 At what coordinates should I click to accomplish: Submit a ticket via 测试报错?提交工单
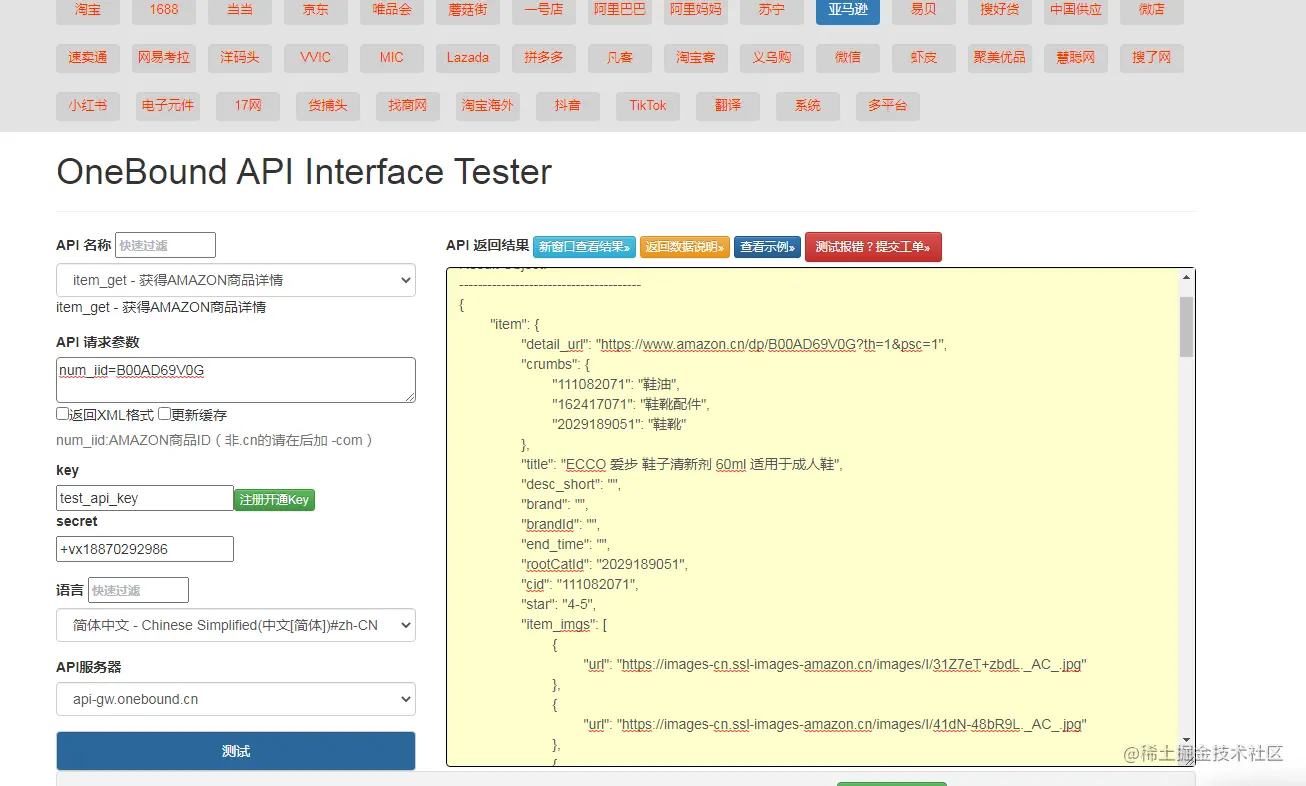point(873,247)
